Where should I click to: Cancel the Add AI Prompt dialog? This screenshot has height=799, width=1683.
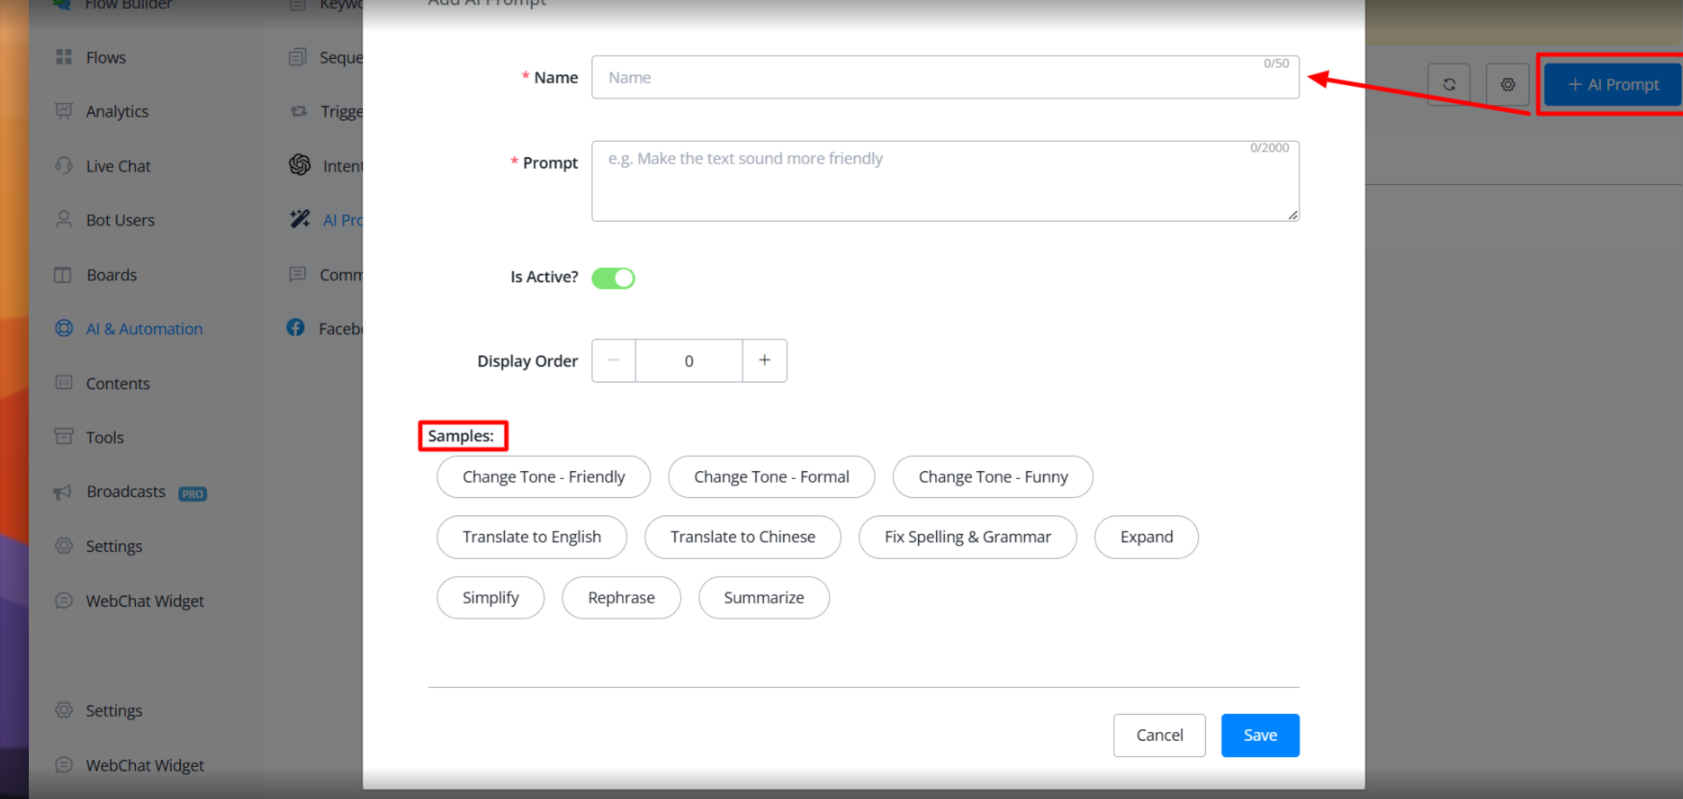pos(1159,735)
